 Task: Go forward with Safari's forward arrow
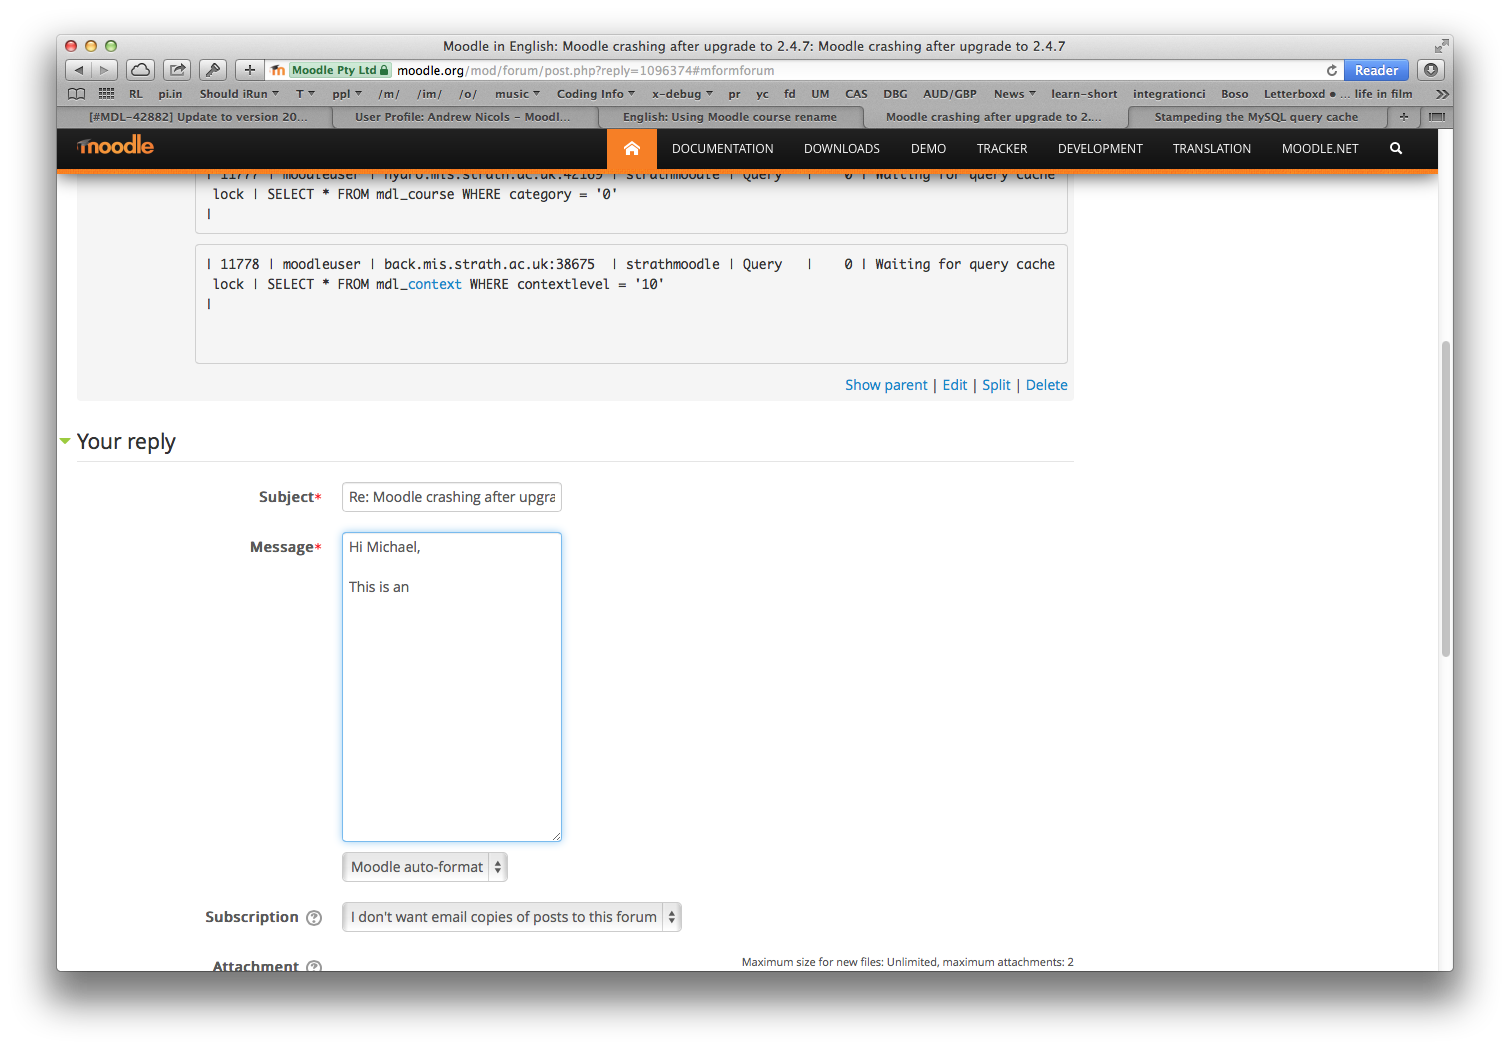(x=104, y=70)
